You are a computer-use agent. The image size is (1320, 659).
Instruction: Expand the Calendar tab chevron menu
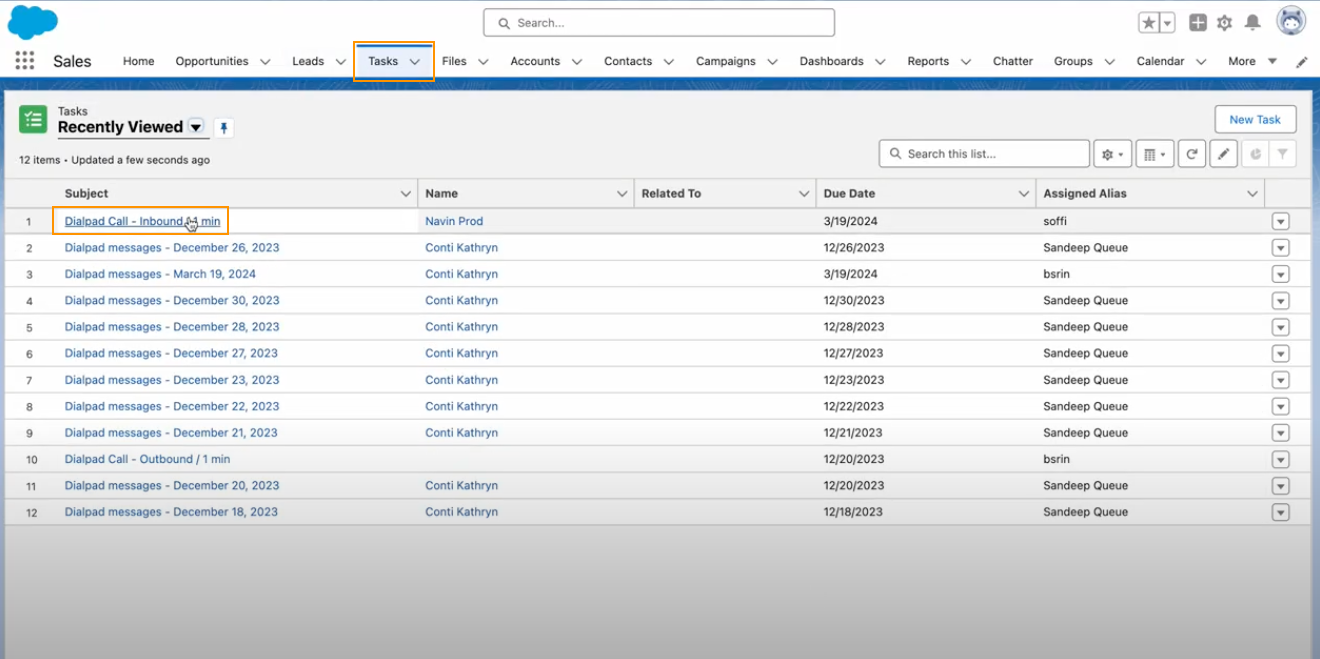coord(1201,62)
